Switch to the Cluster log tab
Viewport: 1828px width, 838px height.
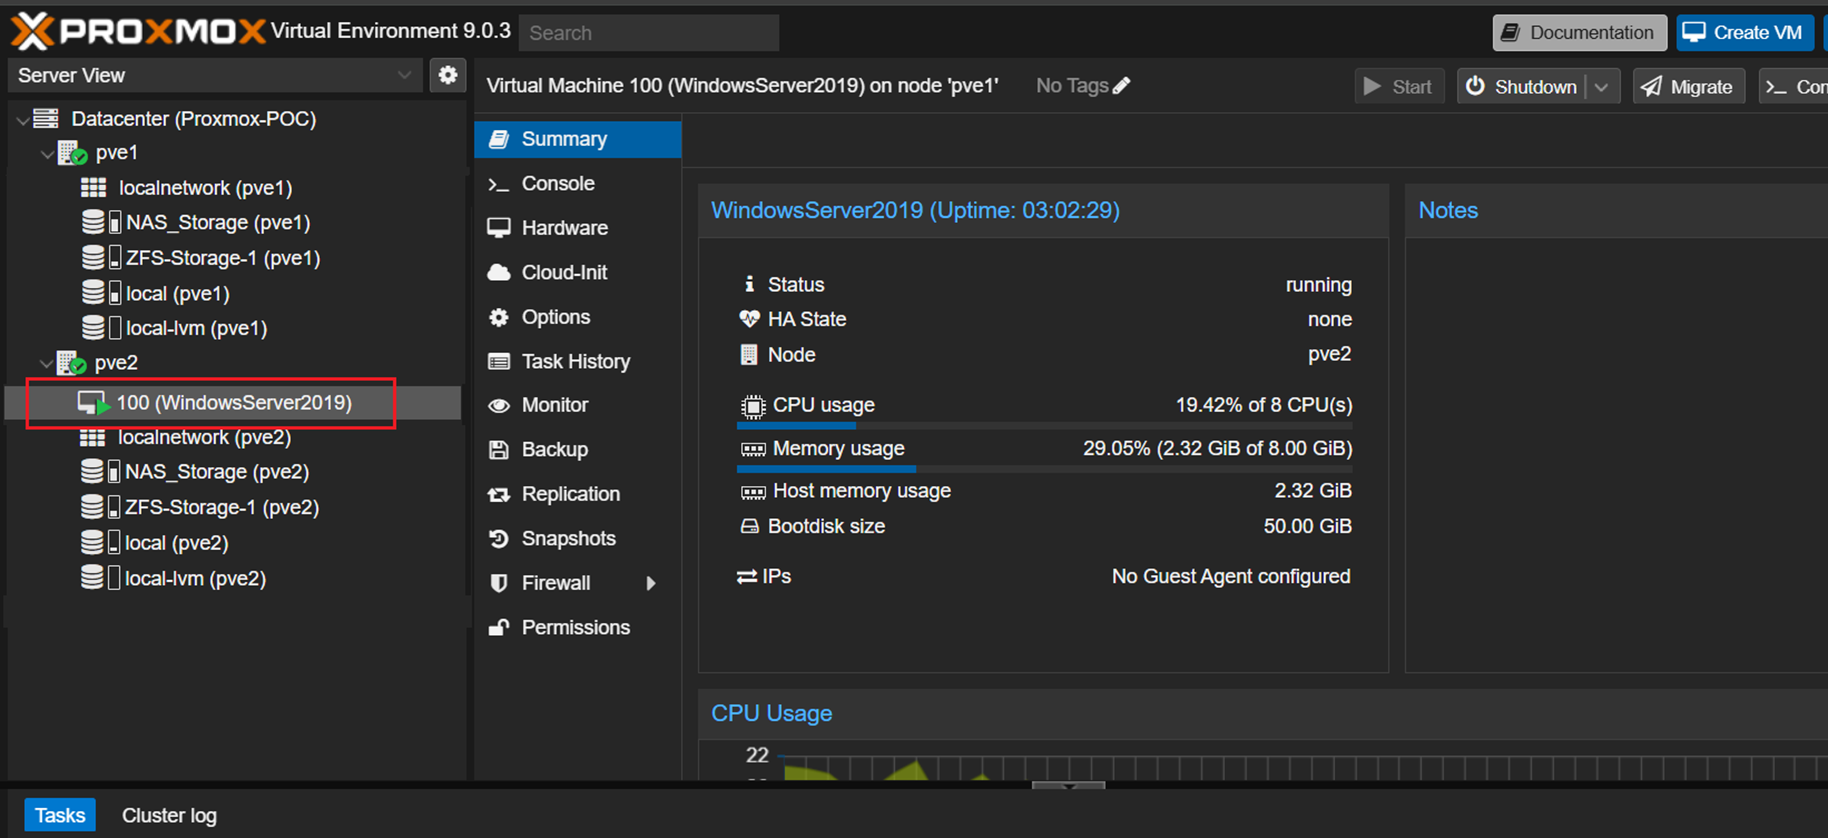[169, 816]
